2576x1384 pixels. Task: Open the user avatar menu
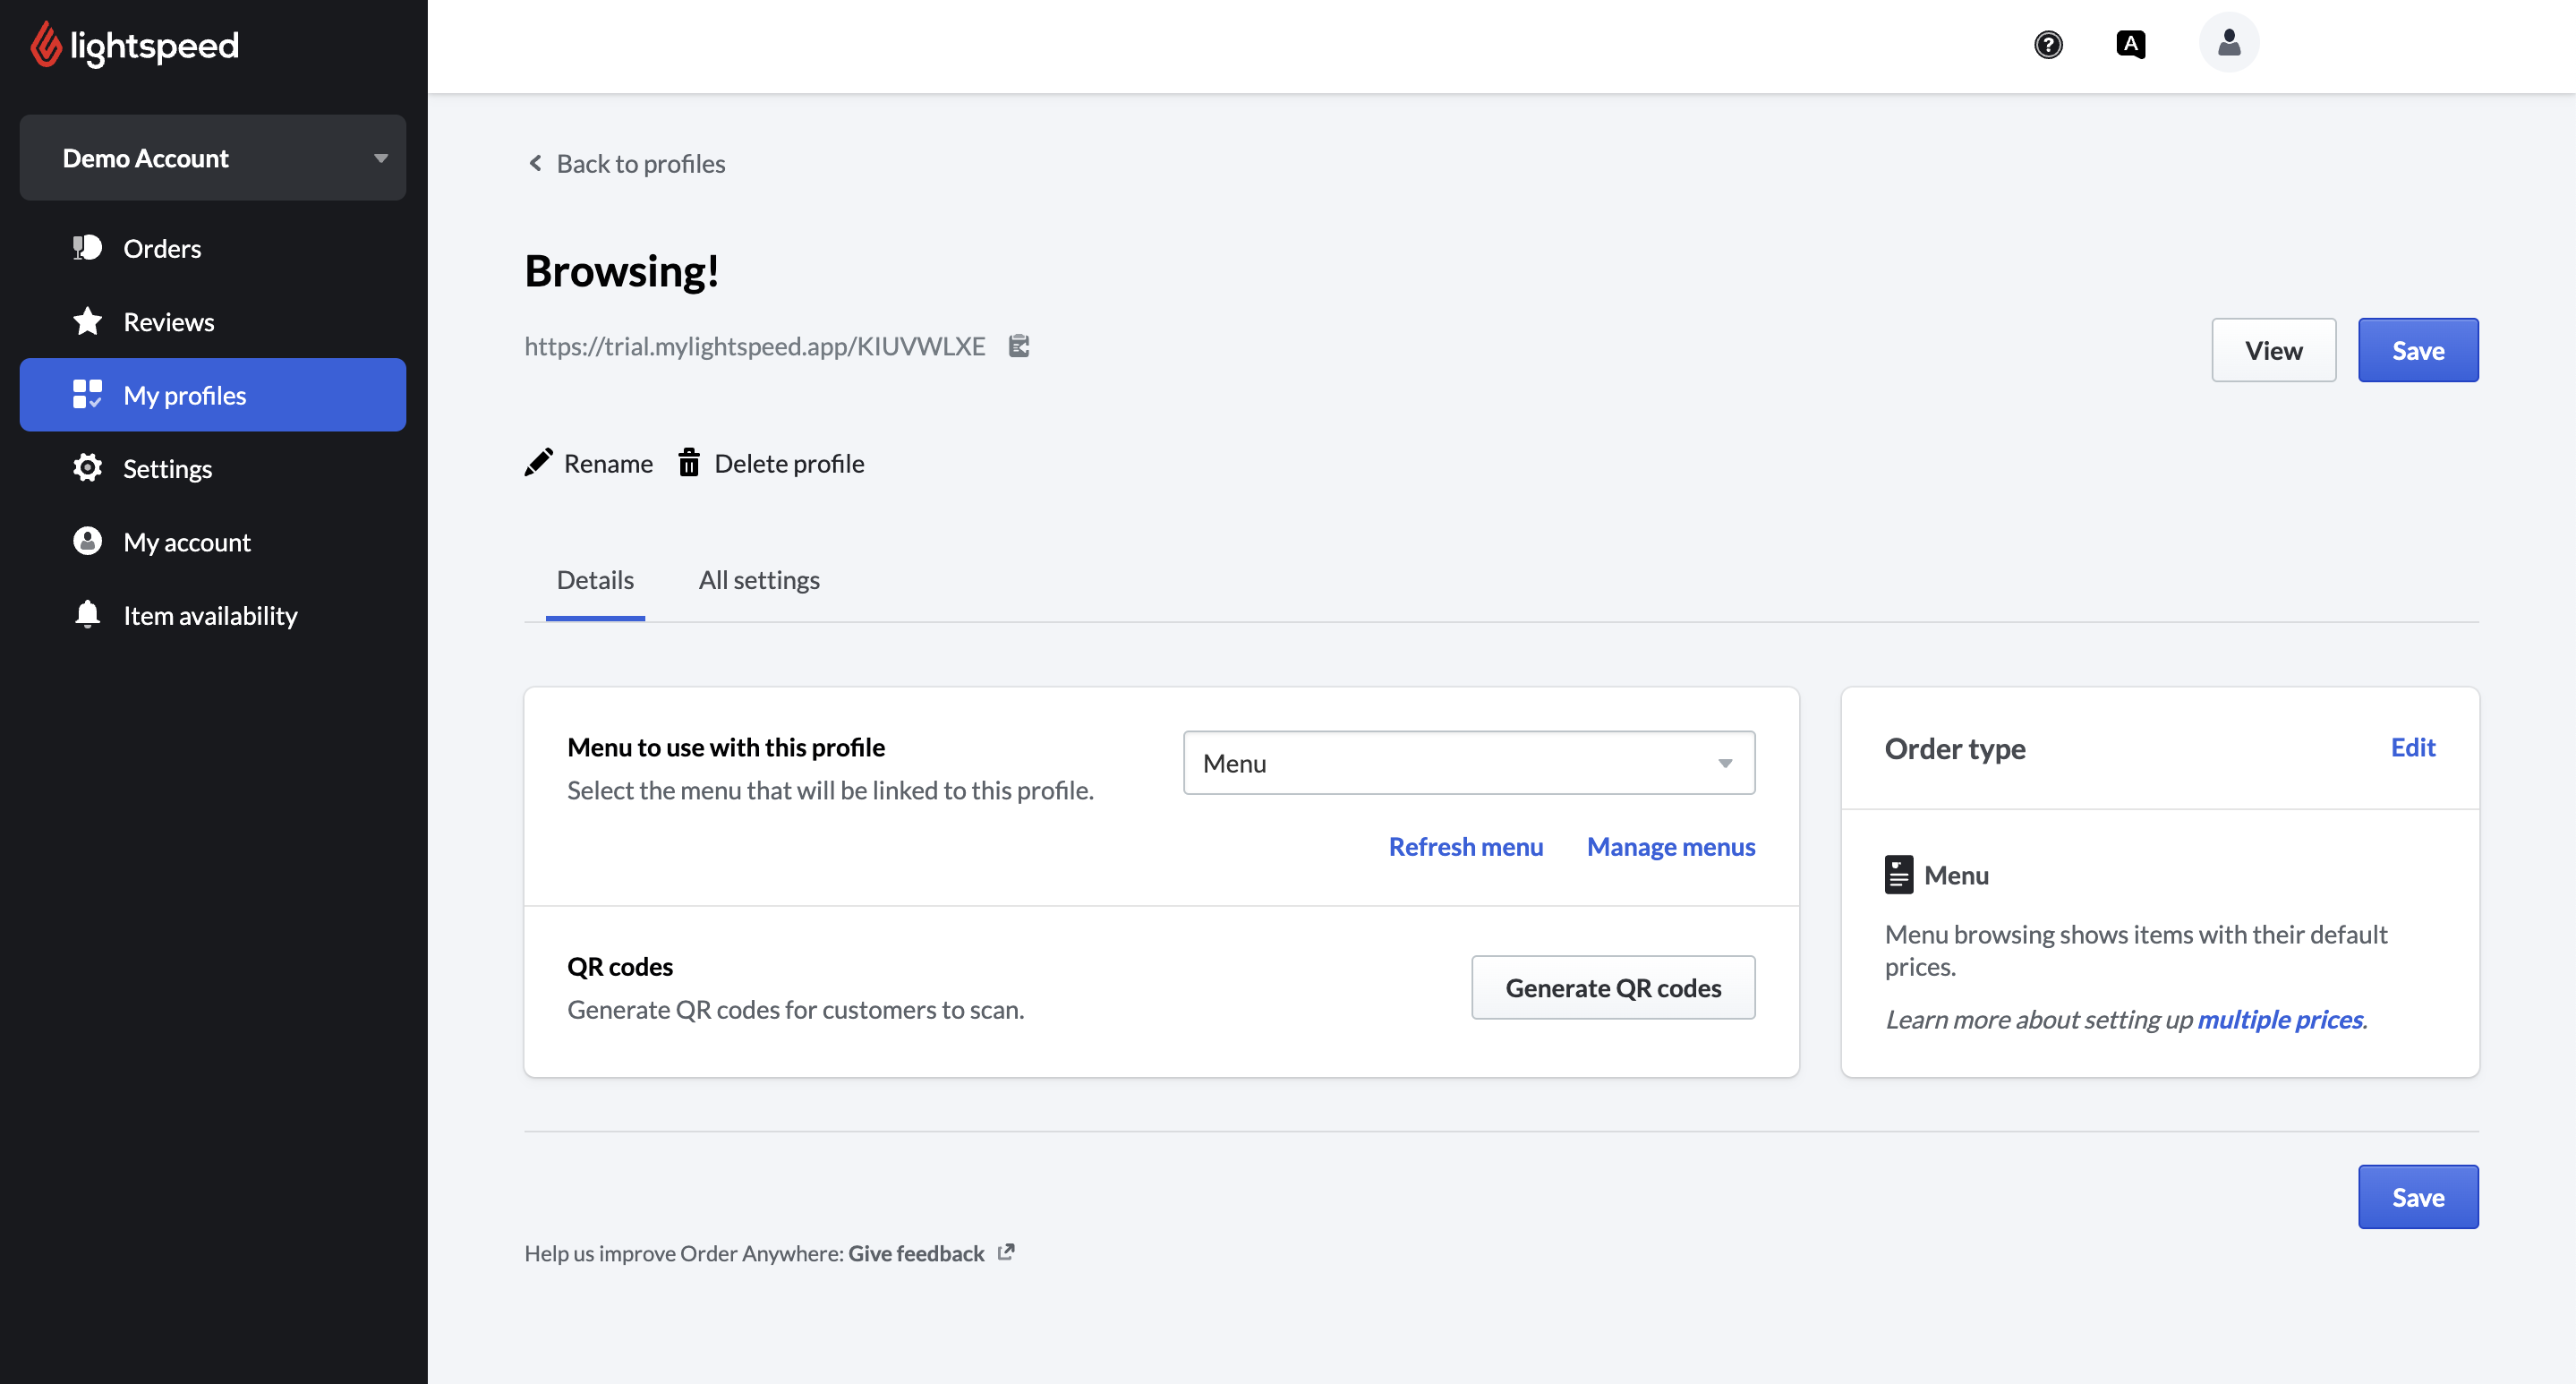[2228, 43]
